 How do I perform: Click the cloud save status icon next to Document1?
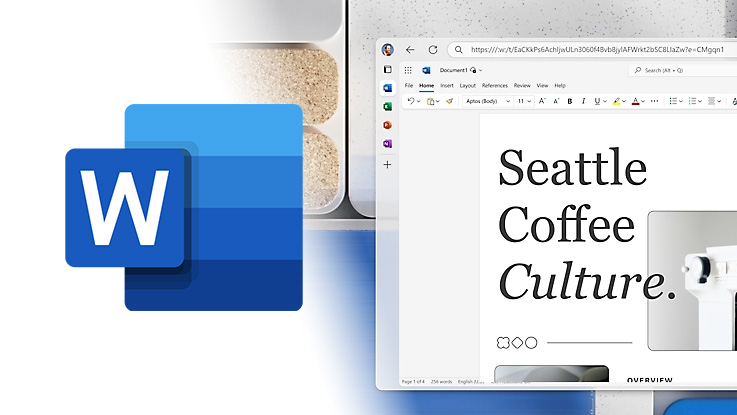pyautogui.click(x=473, y=70)
